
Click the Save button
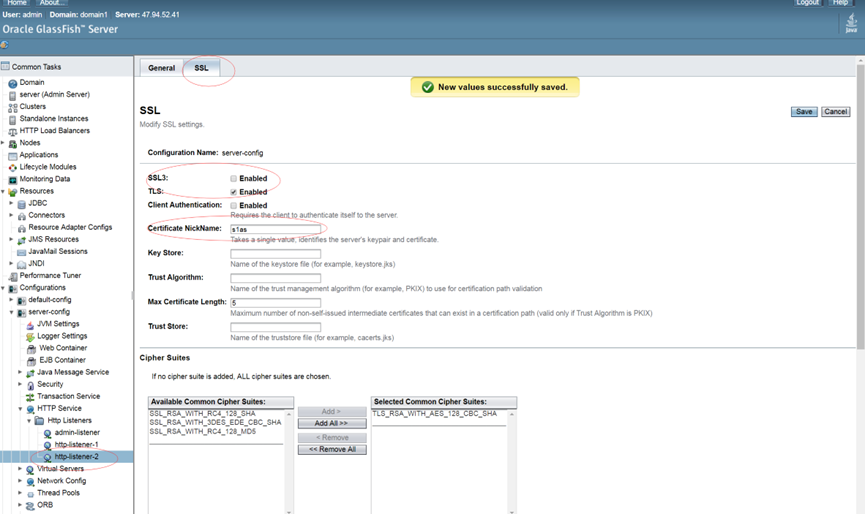pyautogui.click(x=804, y=112)
